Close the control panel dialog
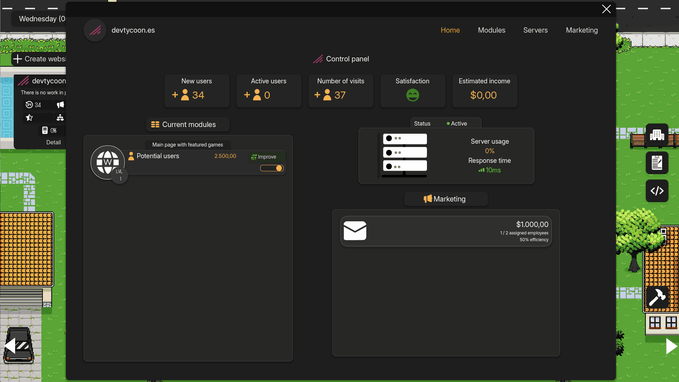The width and height of the screenshot is (679, 382). (x=606, y=9)
